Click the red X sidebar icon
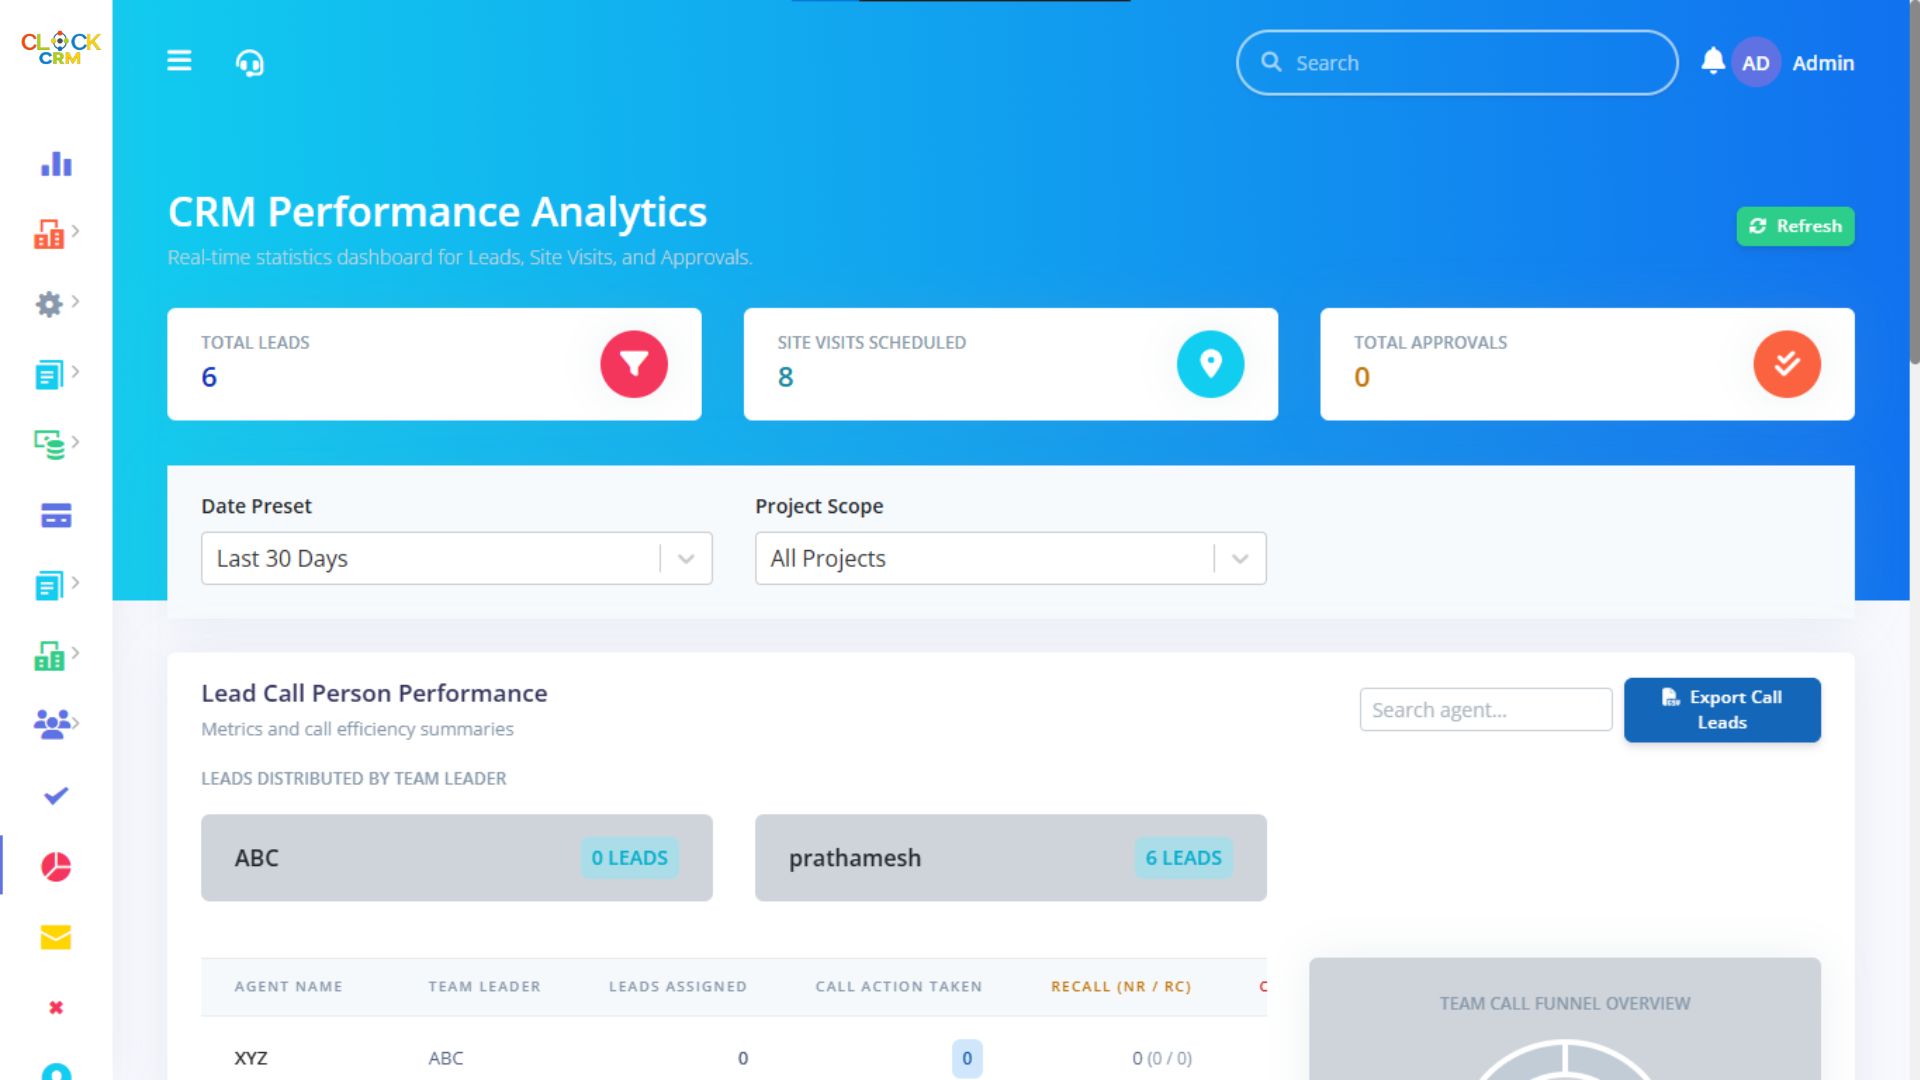Image resolution: width=1920 pixels, height=1080 pixels. [56, 1007]
